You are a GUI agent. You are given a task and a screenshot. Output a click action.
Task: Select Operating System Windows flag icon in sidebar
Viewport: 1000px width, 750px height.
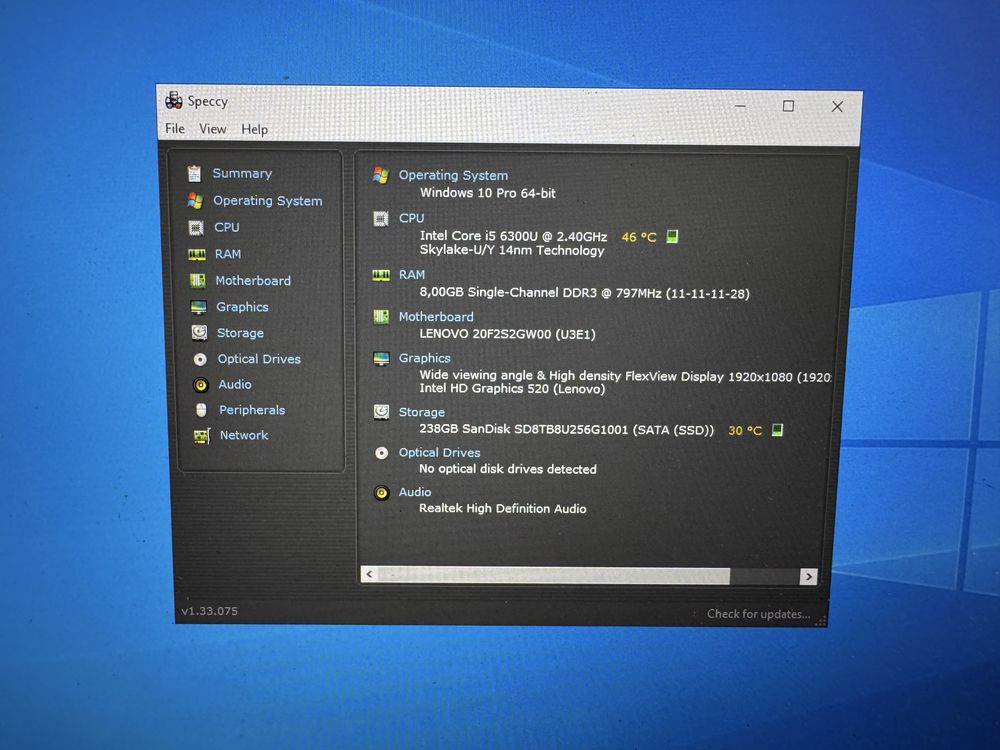click(195, 201)
